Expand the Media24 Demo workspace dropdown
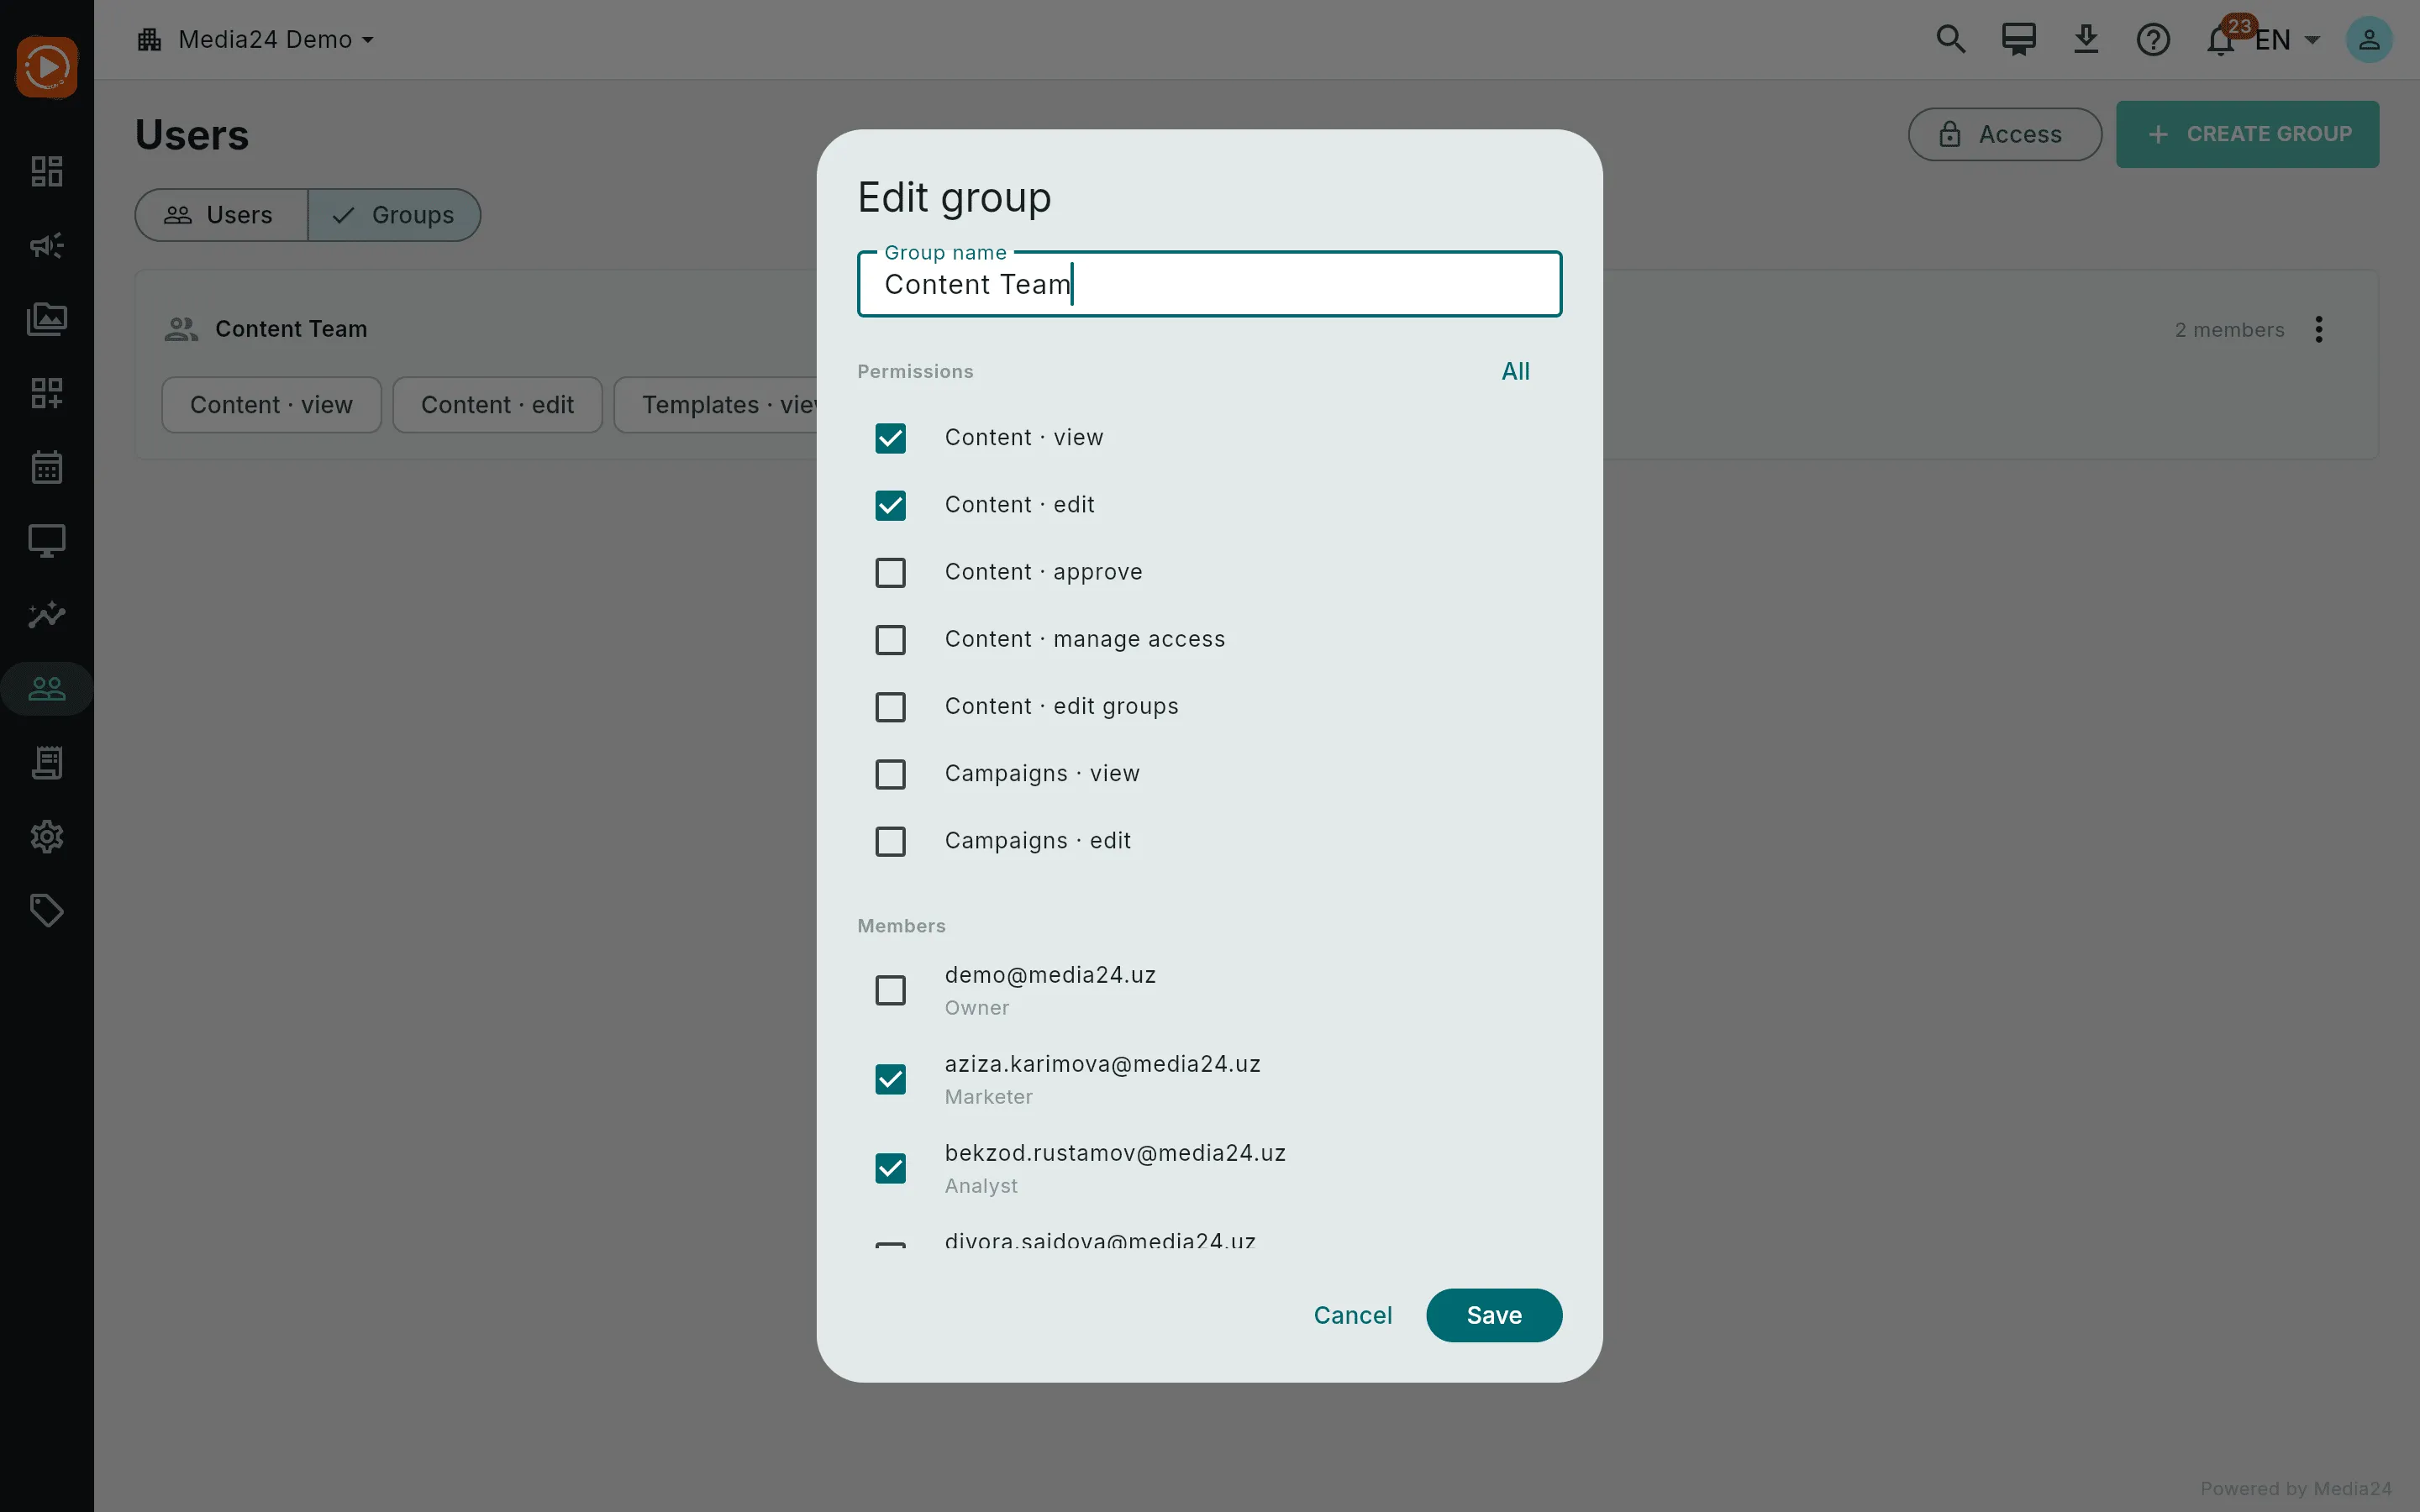 click(x=255, y=39)
